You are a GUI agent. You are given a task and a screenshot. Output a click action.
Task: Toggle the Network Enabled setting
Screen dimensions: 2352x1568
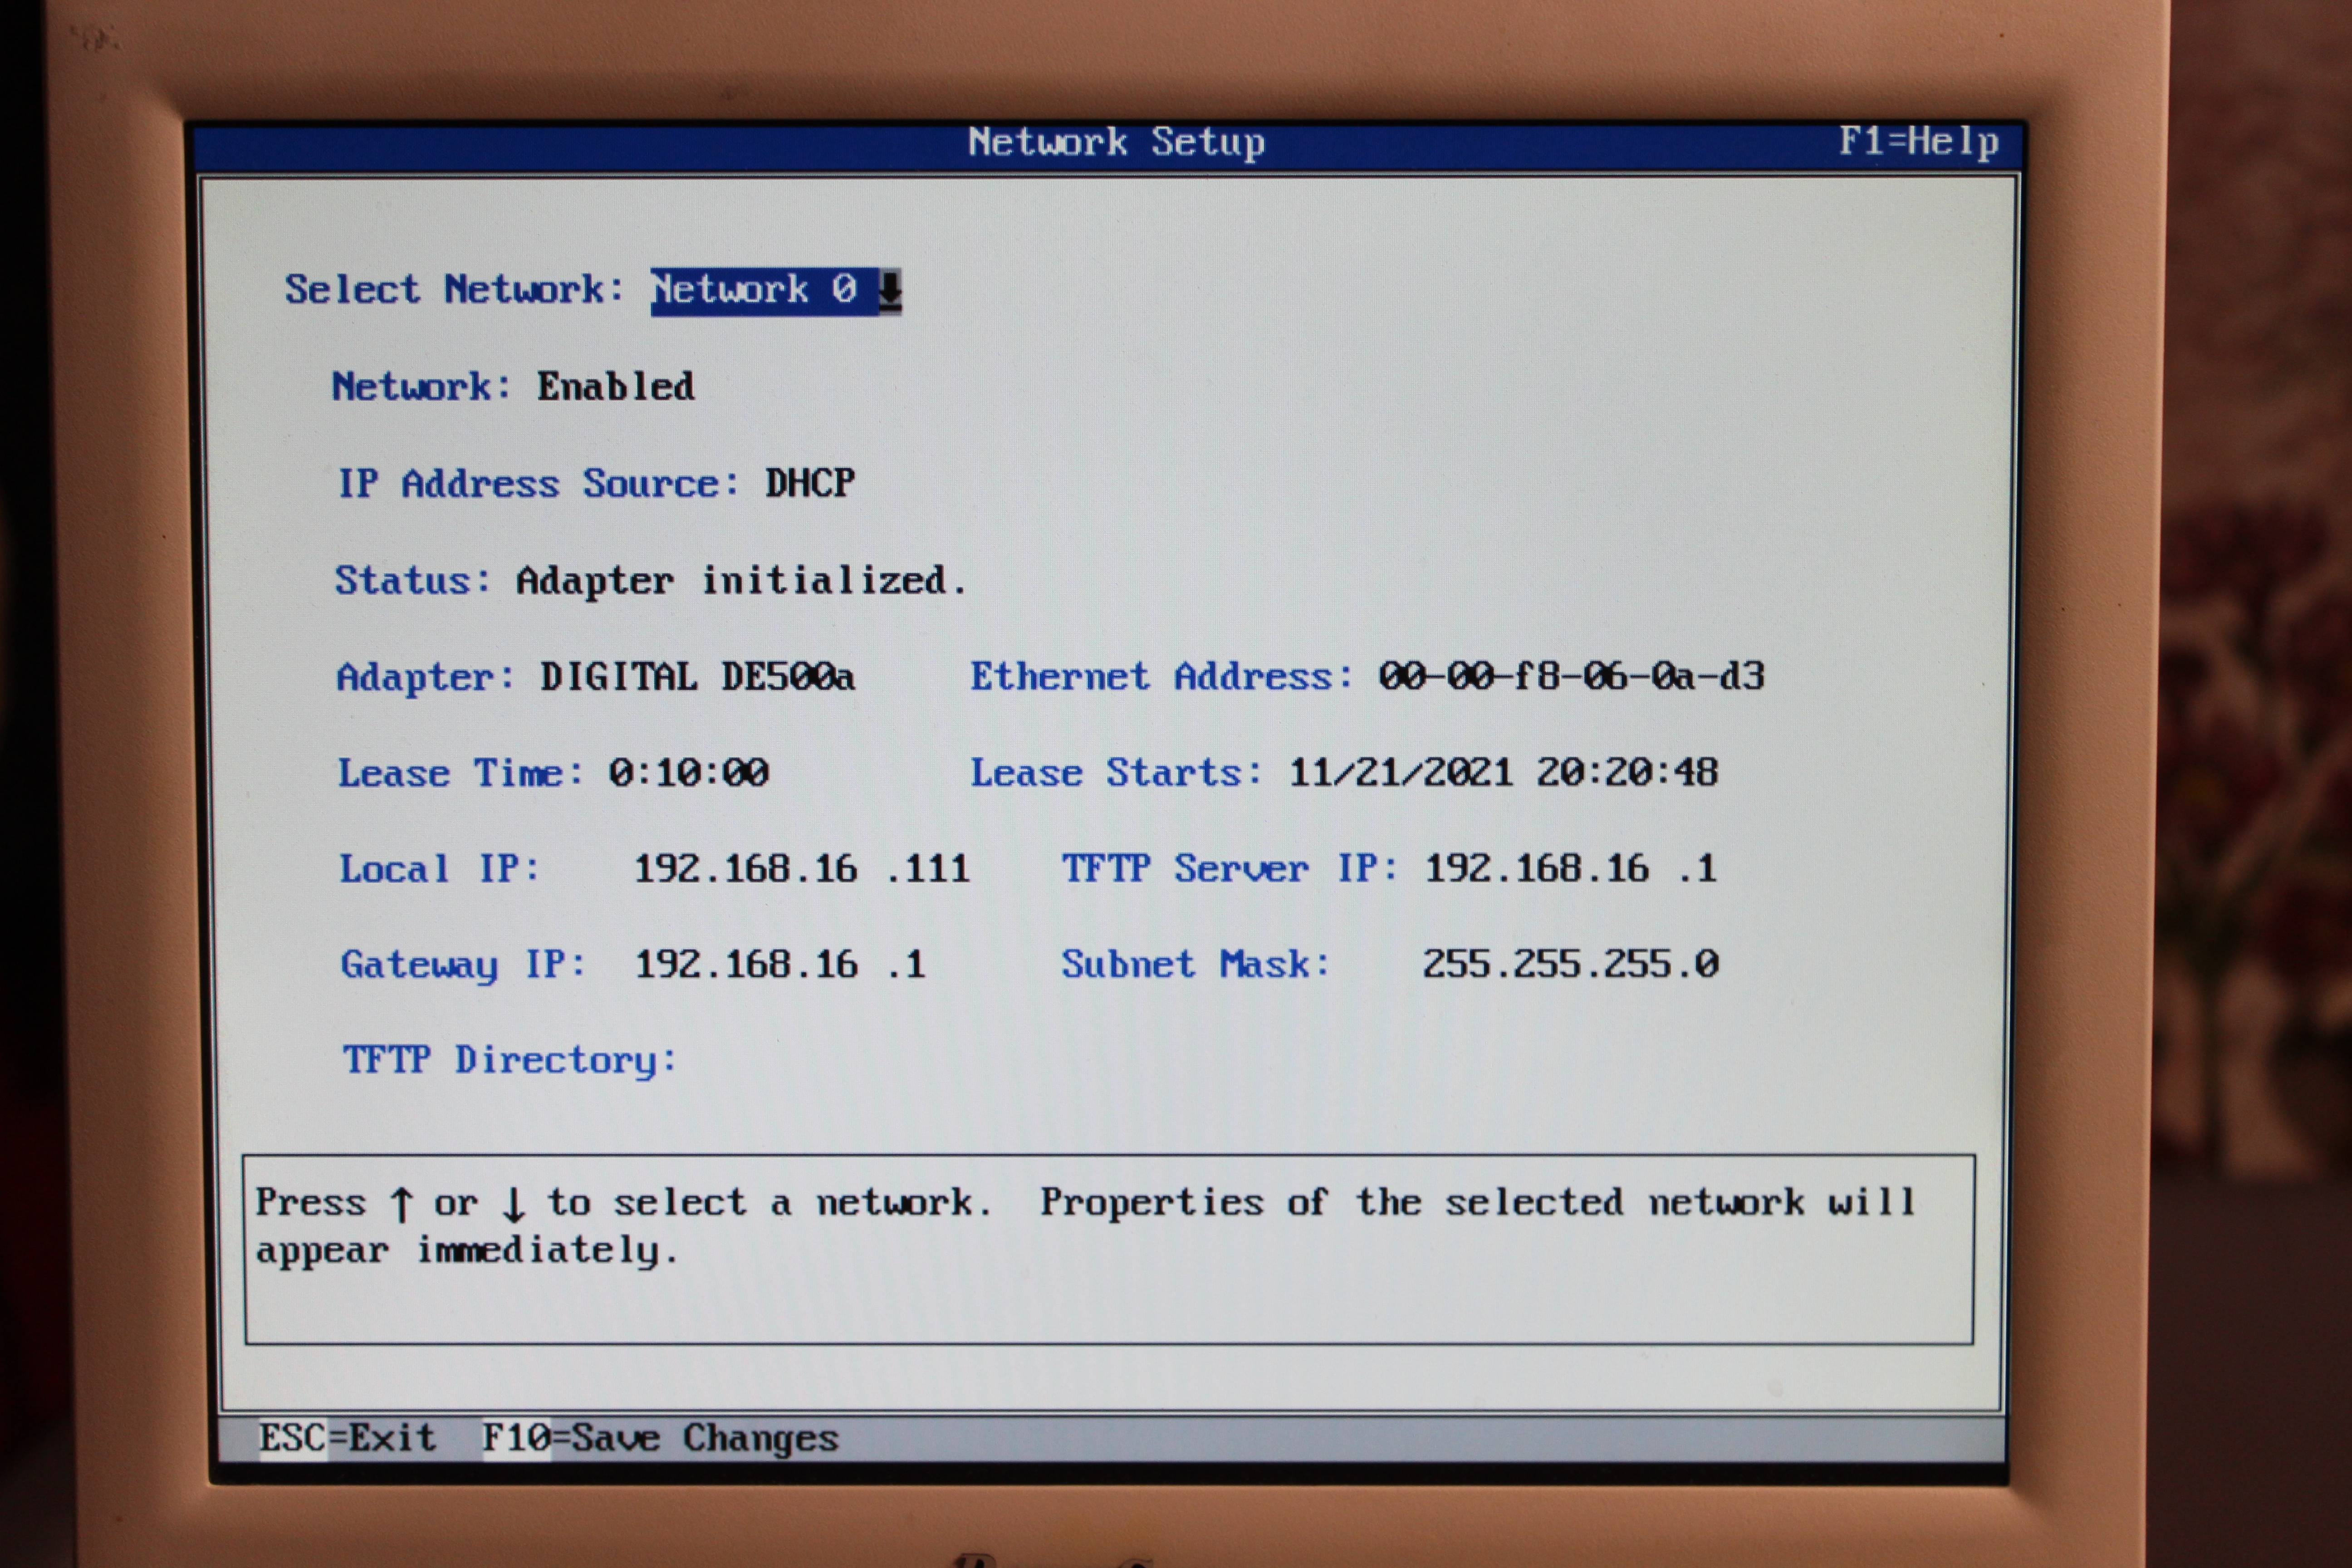point(615,387)
